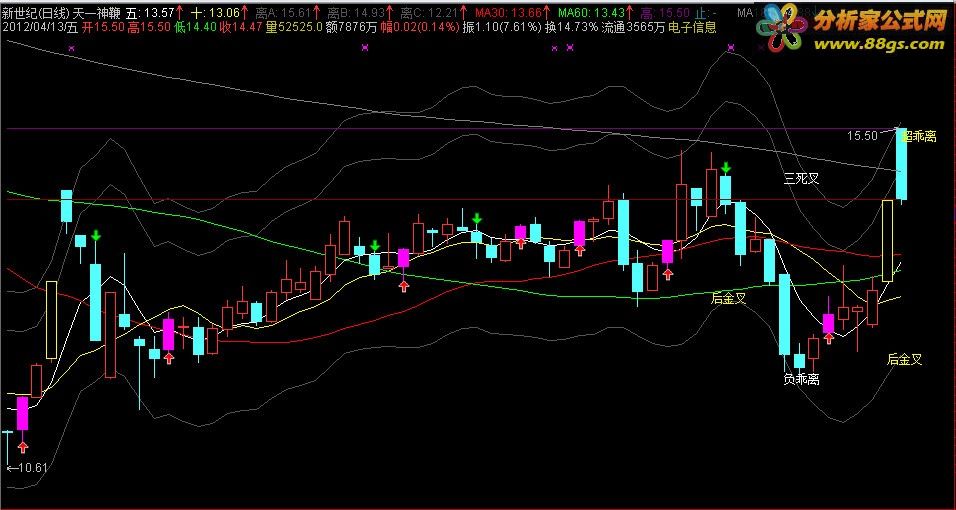
Task: Click the volume value 量52525.0
Action: pos(294,27)
